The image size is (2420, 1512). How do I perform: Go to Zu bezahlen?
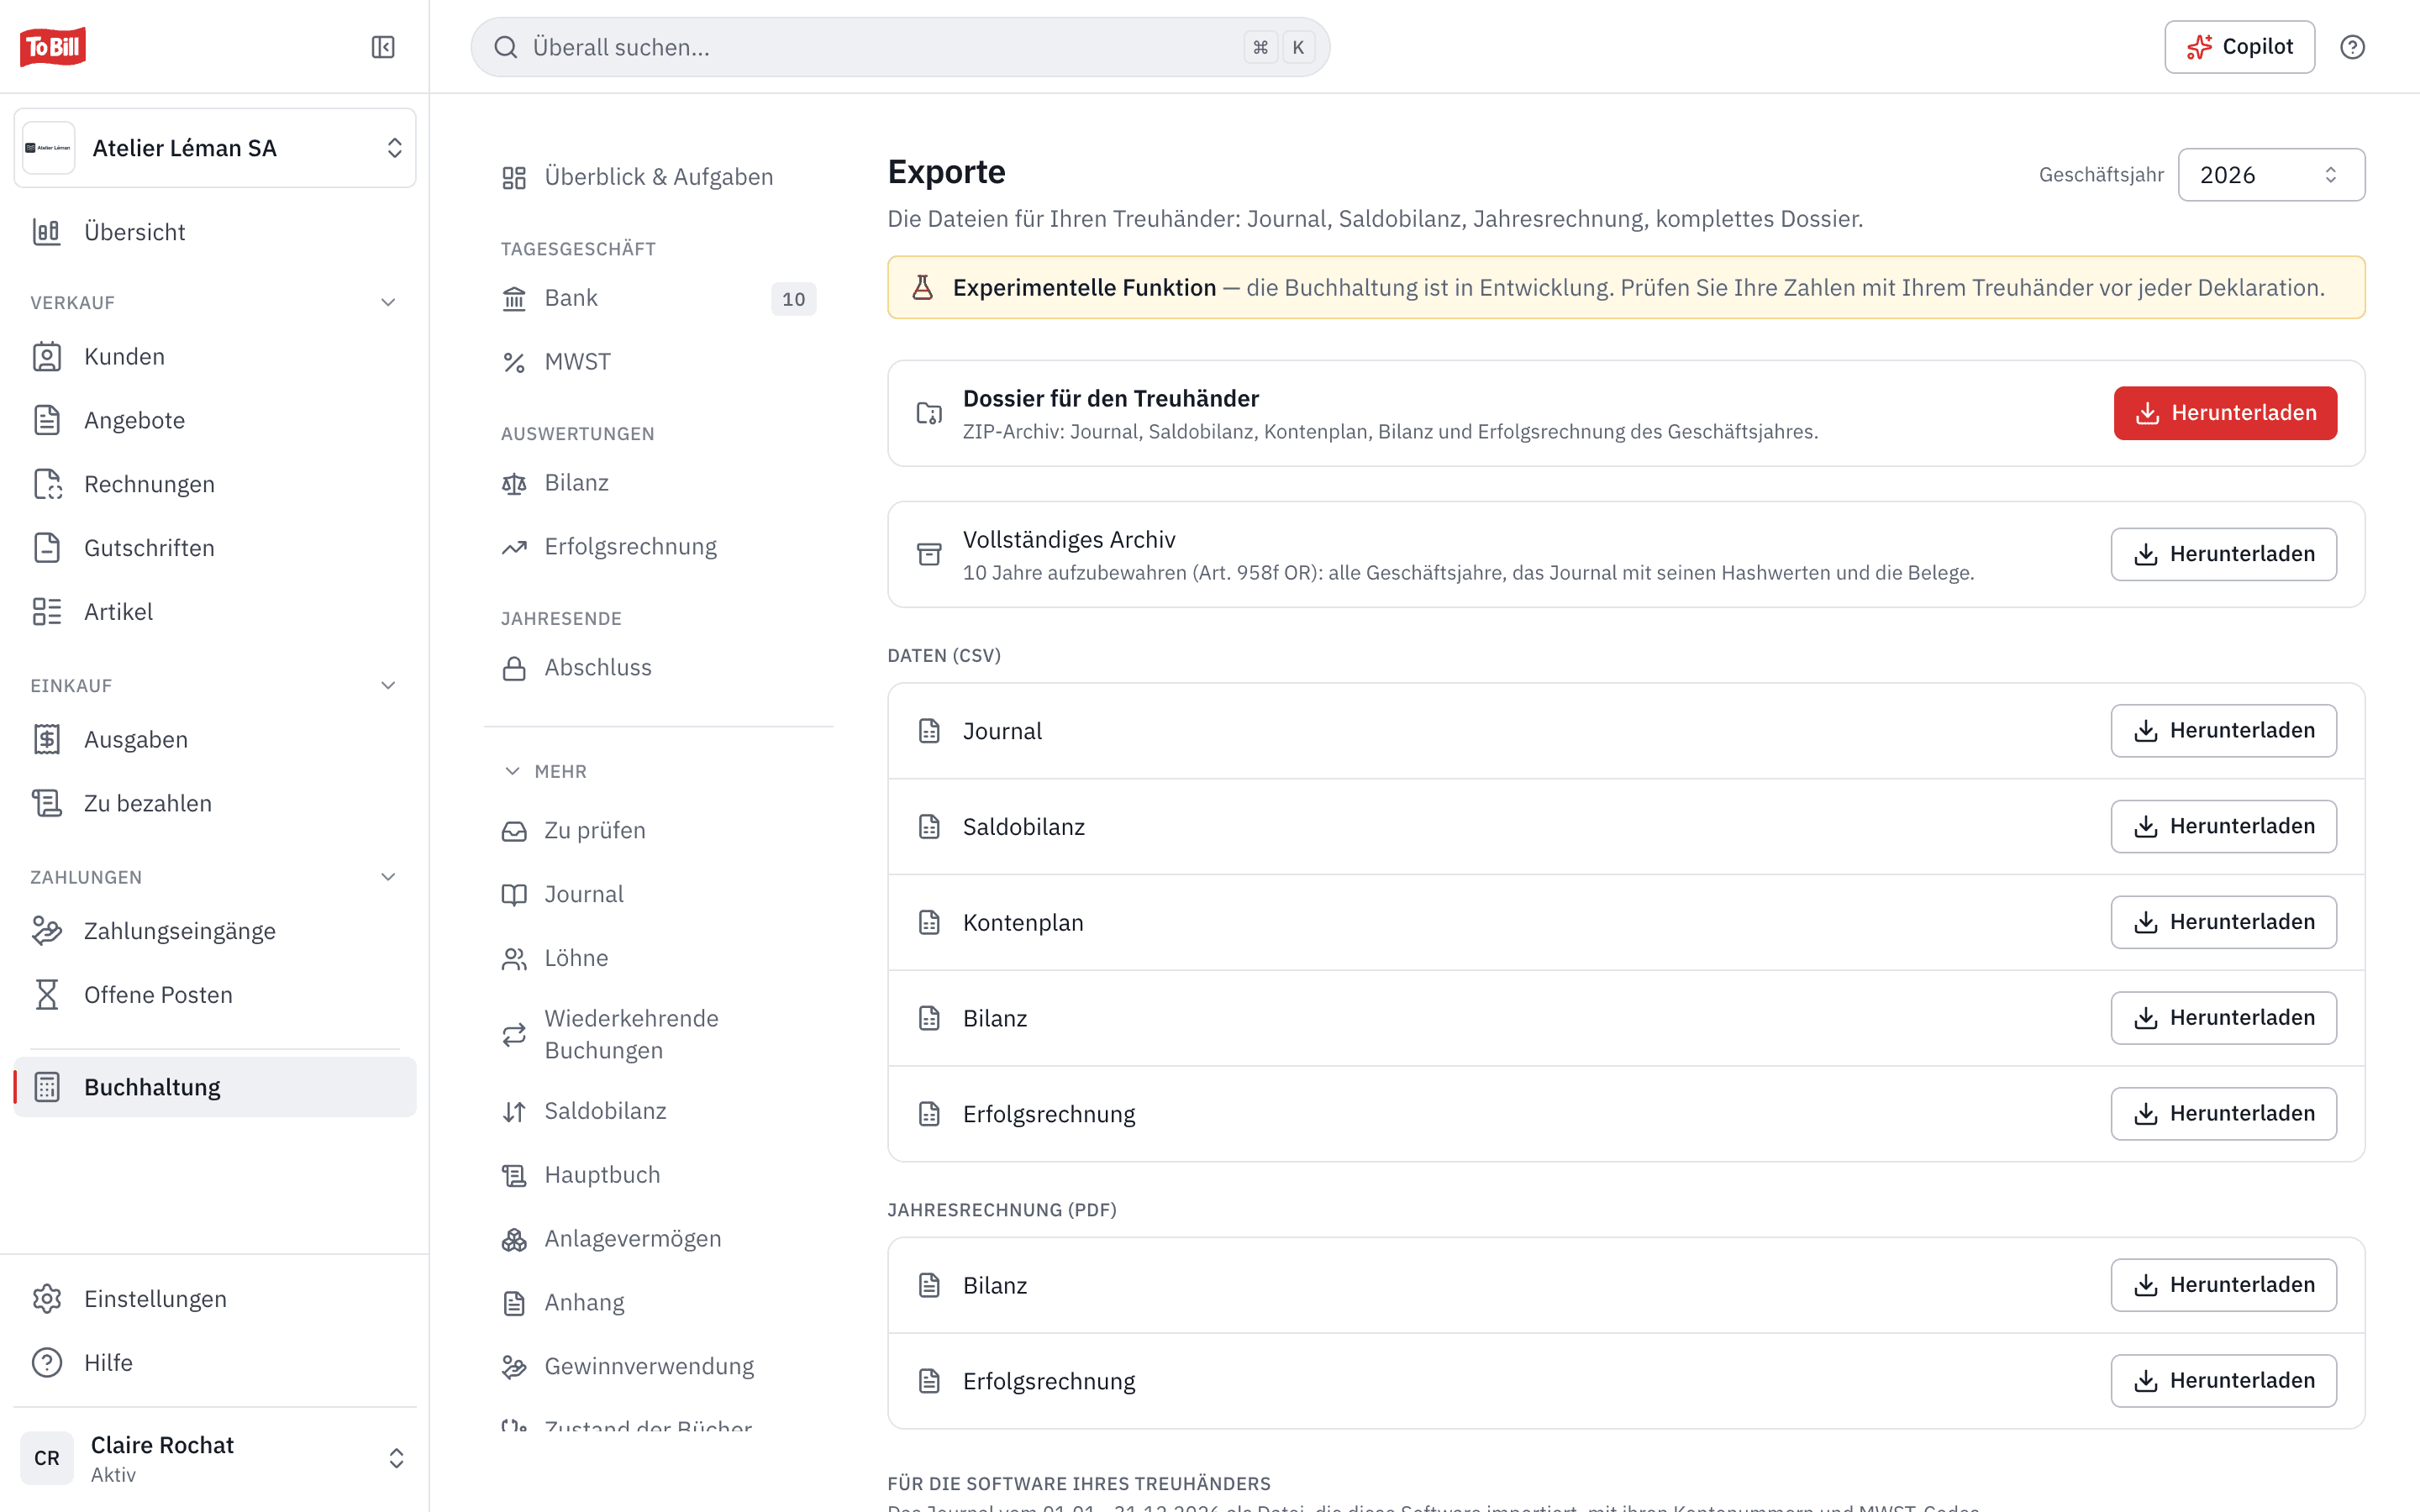point(215,803)
